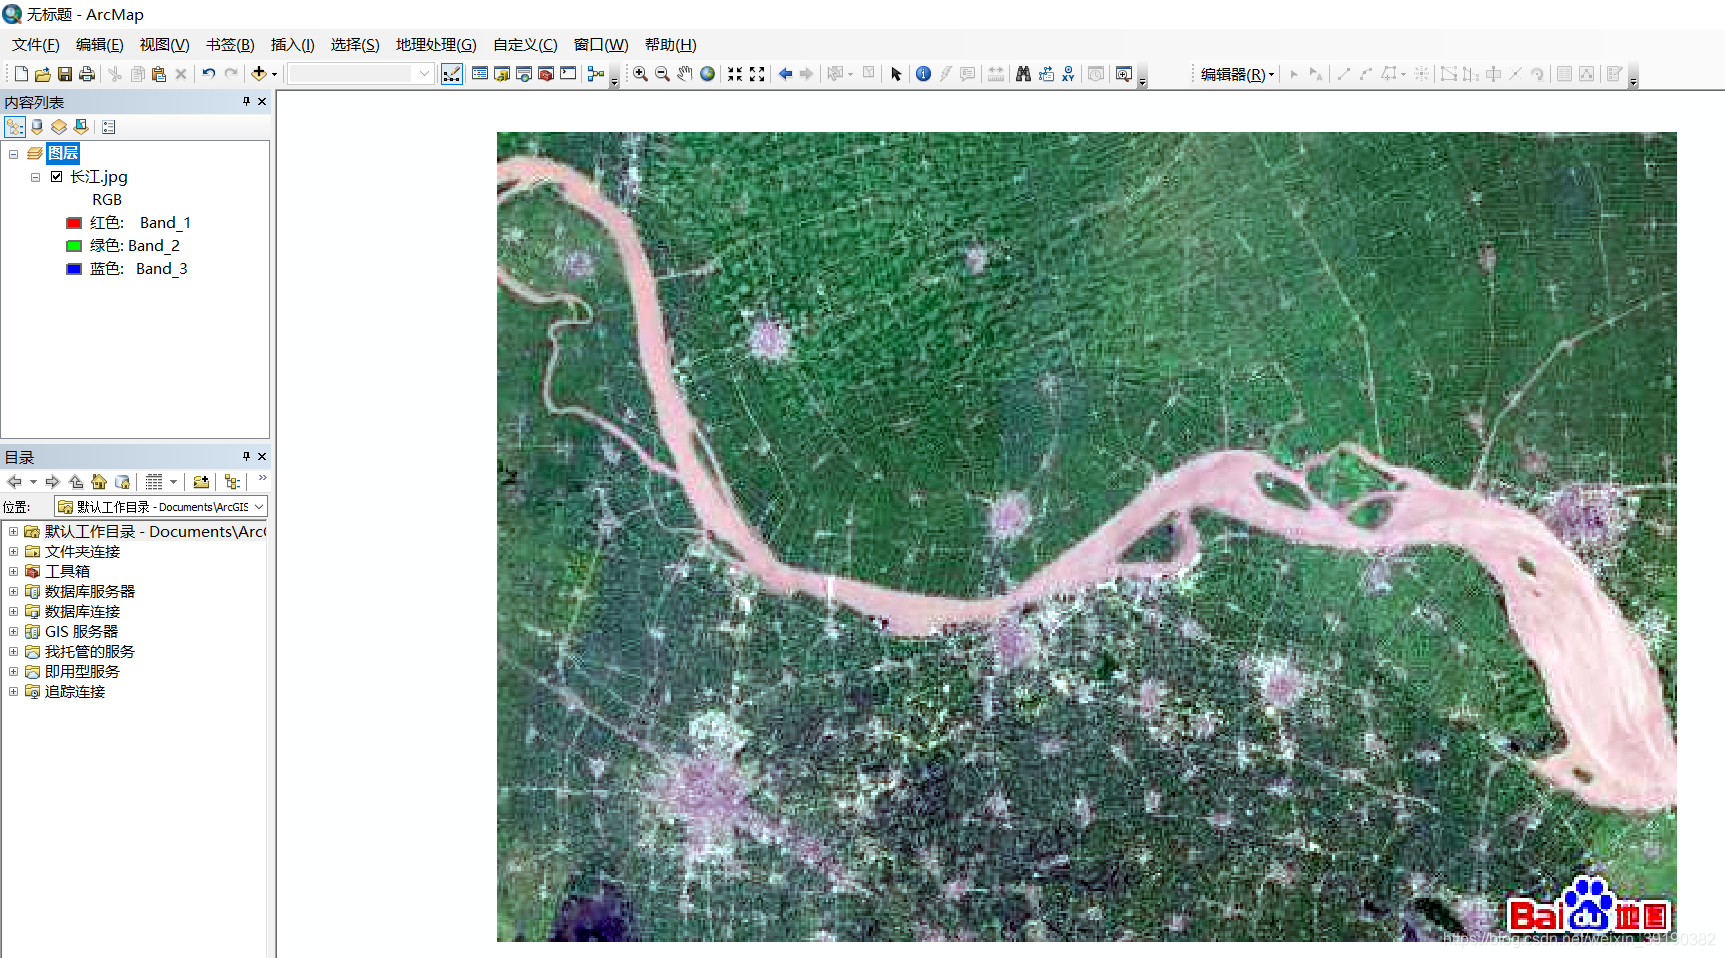The width and height of the screenshot is (1725, 958).
Task: Open Go To XY tool
Action: pos(1068,74)
